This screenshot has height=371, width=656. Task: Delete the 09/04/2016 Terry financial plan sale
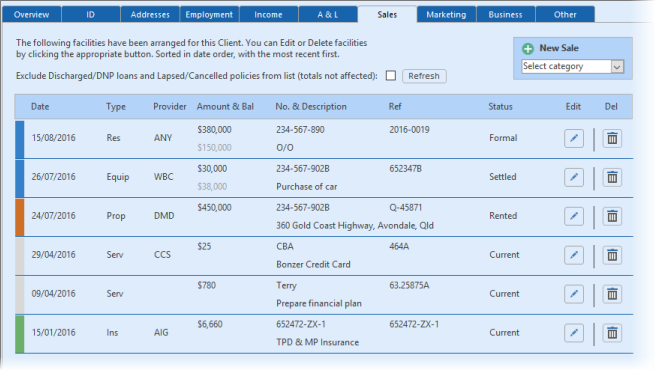click(612, 294)
